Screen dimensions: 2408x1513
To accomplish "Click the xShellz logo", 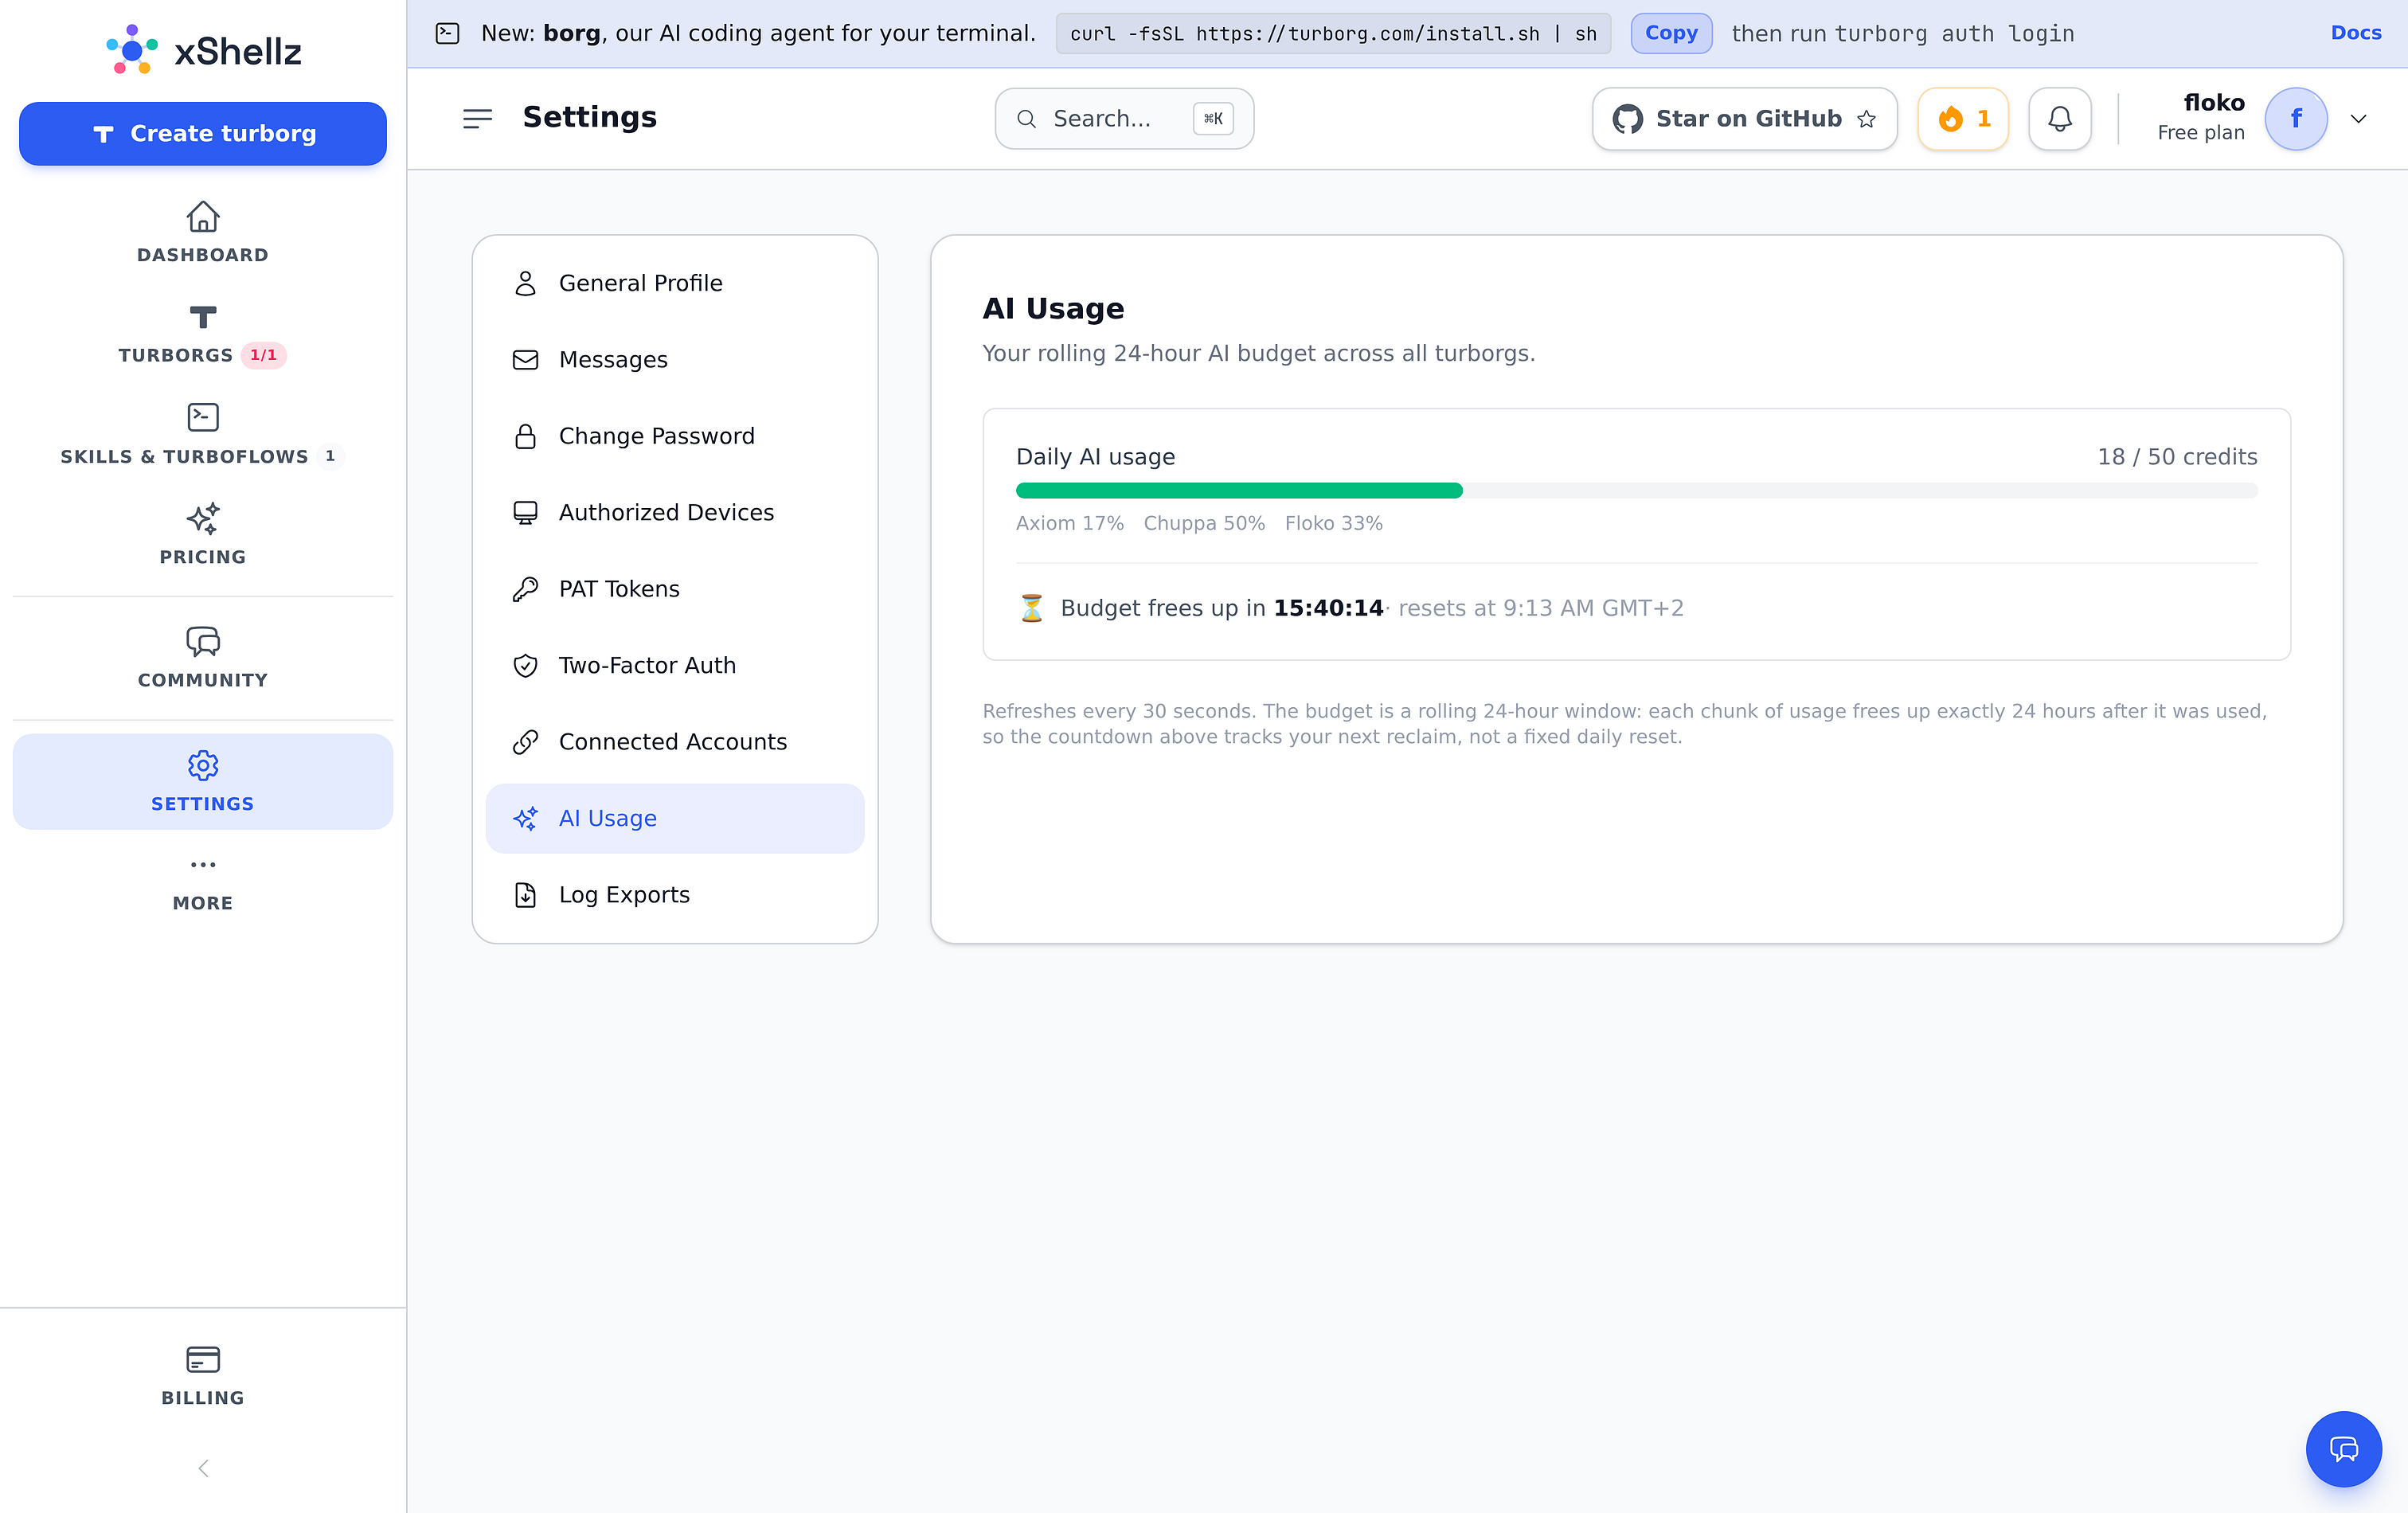I will coord(203,50).
